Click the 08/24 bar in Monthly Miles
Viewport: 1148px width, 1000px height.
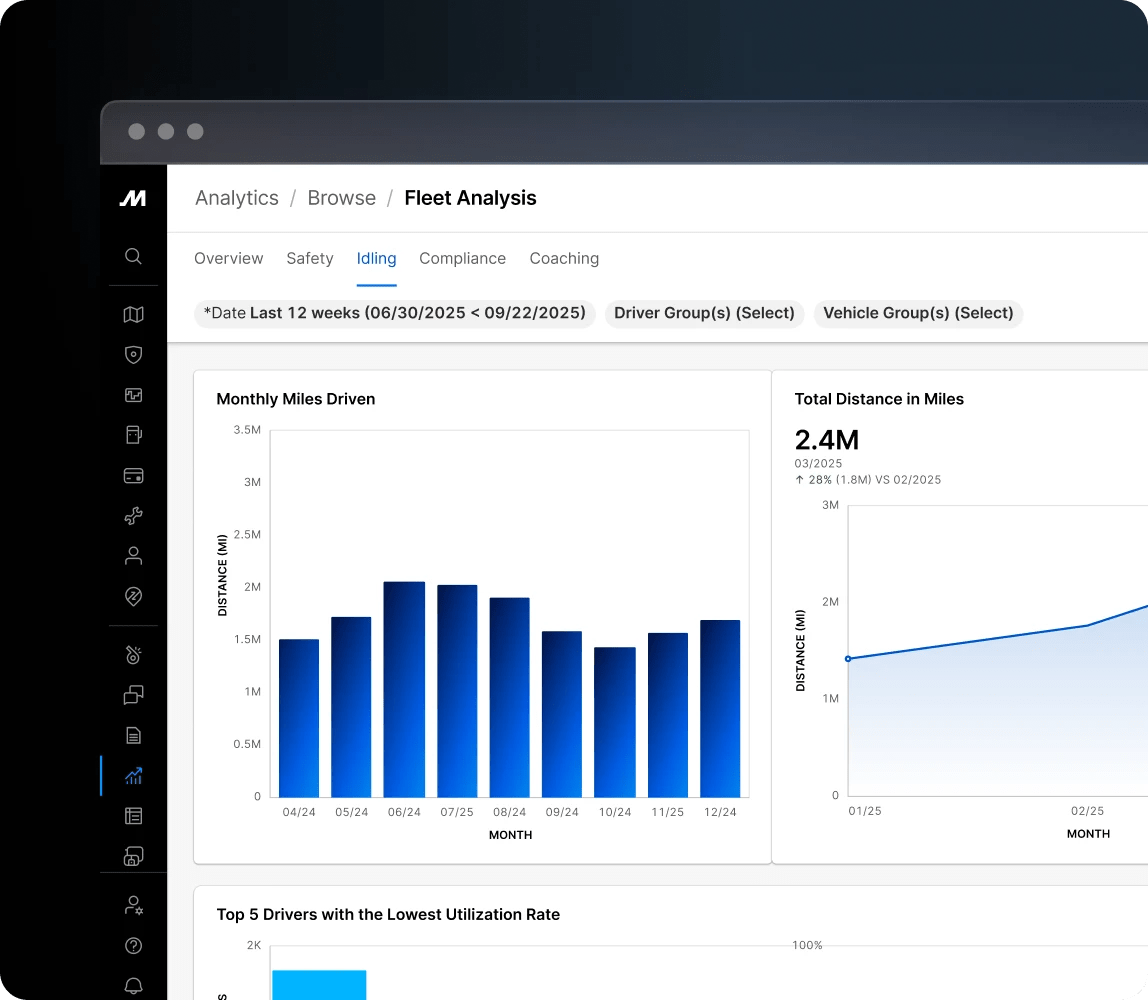tap(510, 698)
